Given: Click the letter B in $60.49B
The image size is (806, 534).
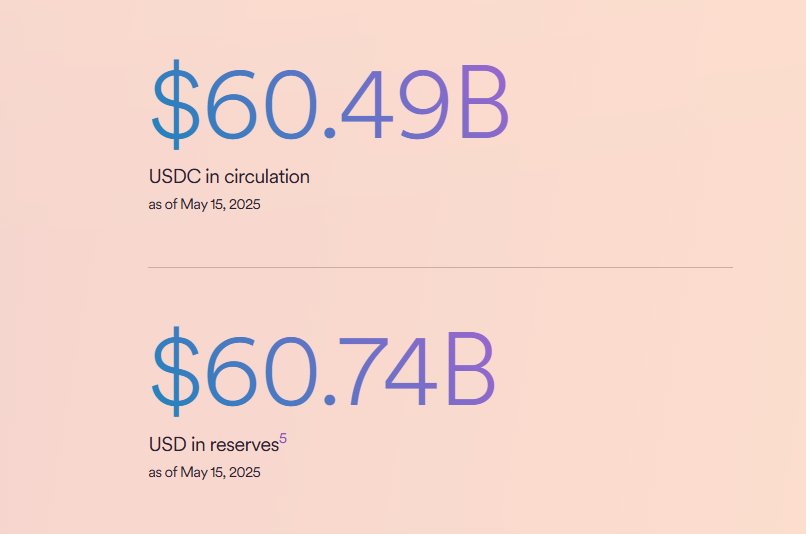Looking at the screenshot, I should (483, 105).
